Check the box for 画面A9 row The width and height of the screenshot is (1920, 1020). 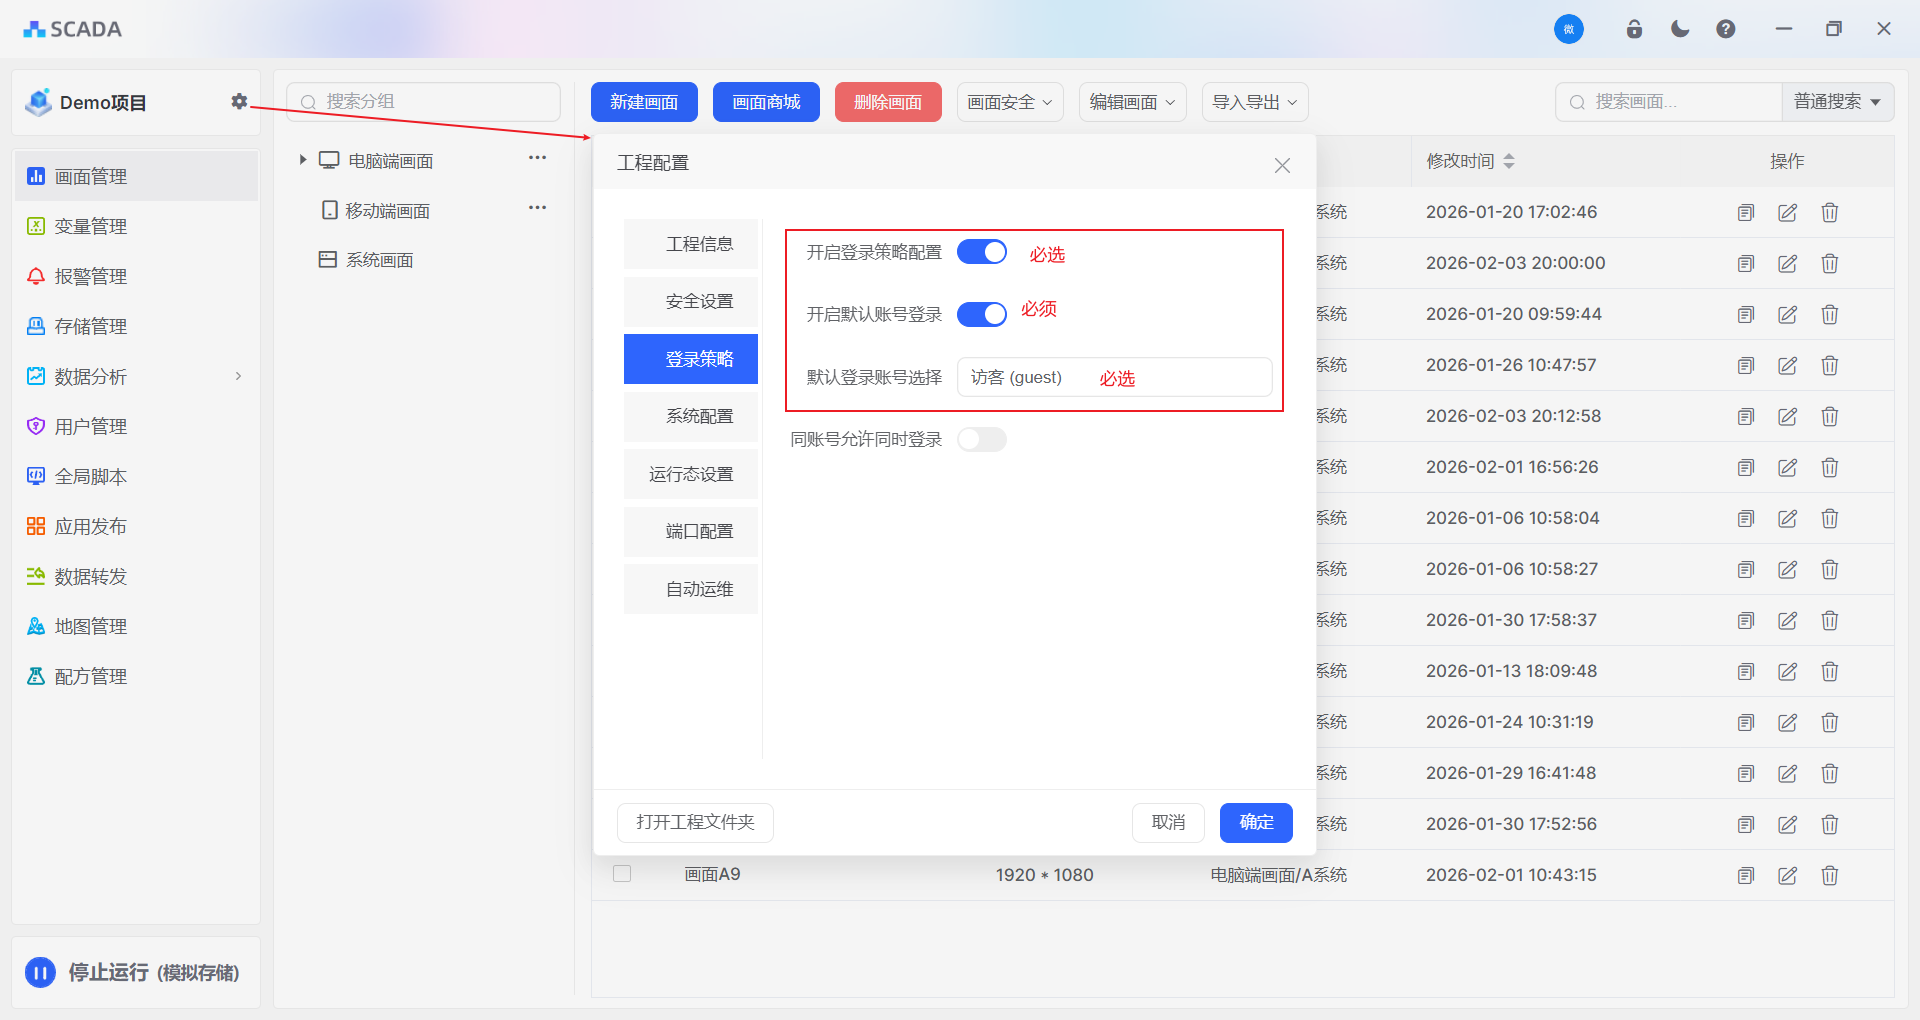coord(622,874)
